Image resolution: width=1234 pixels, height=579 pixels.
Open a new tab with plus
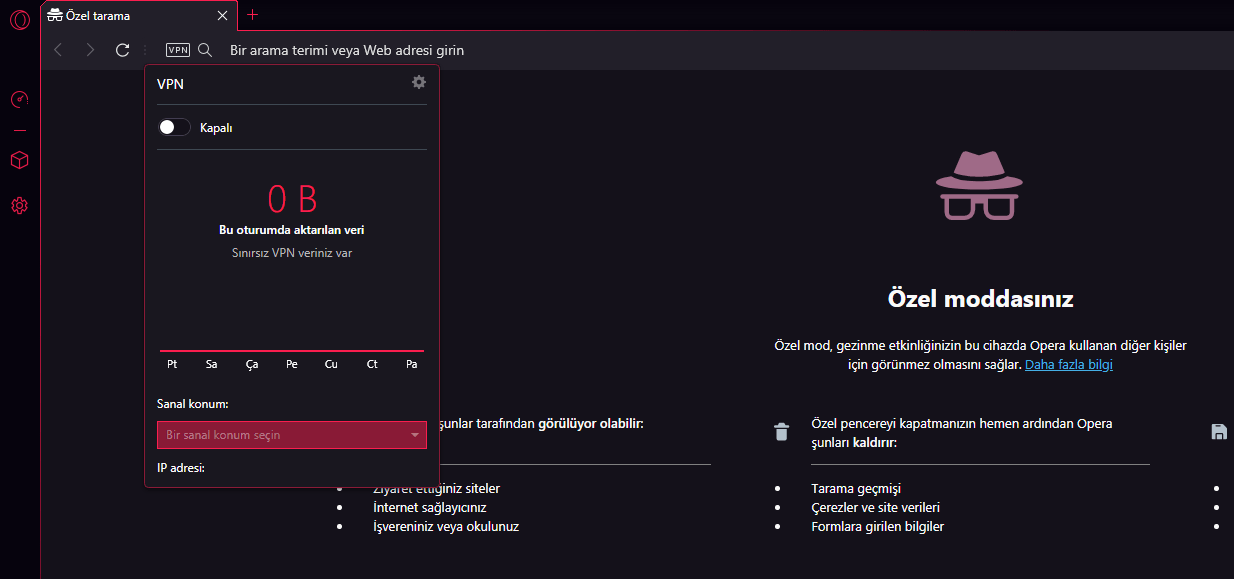tap(252, 15)
